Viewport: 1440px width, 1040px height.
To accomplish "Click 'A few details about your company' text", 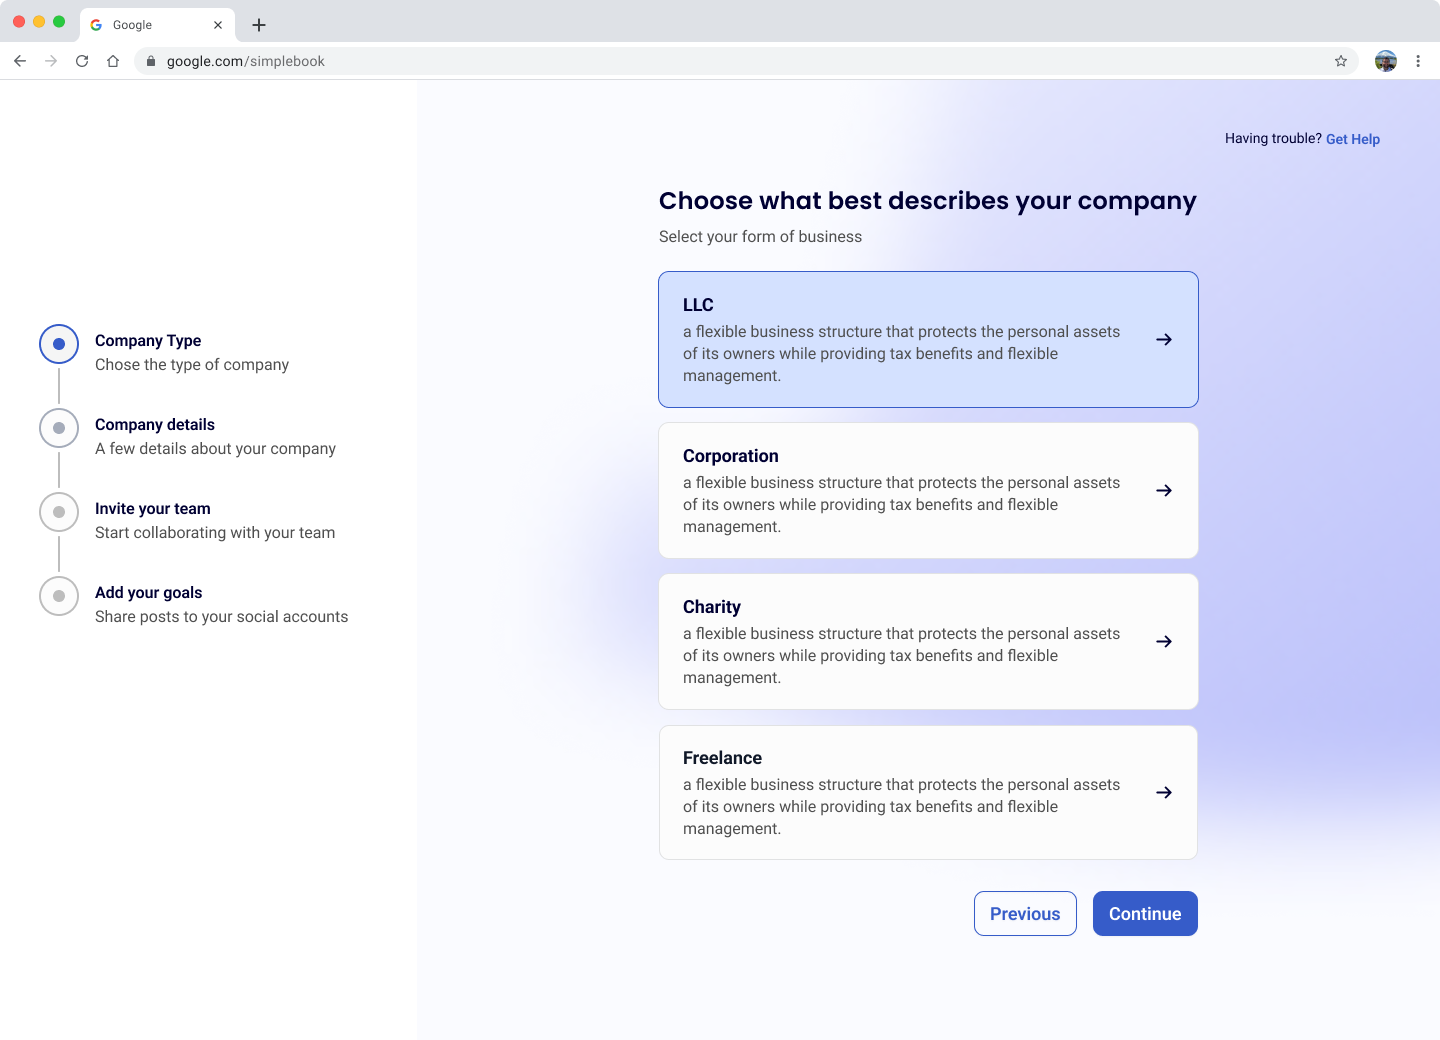I will click(x=215, y=449).
